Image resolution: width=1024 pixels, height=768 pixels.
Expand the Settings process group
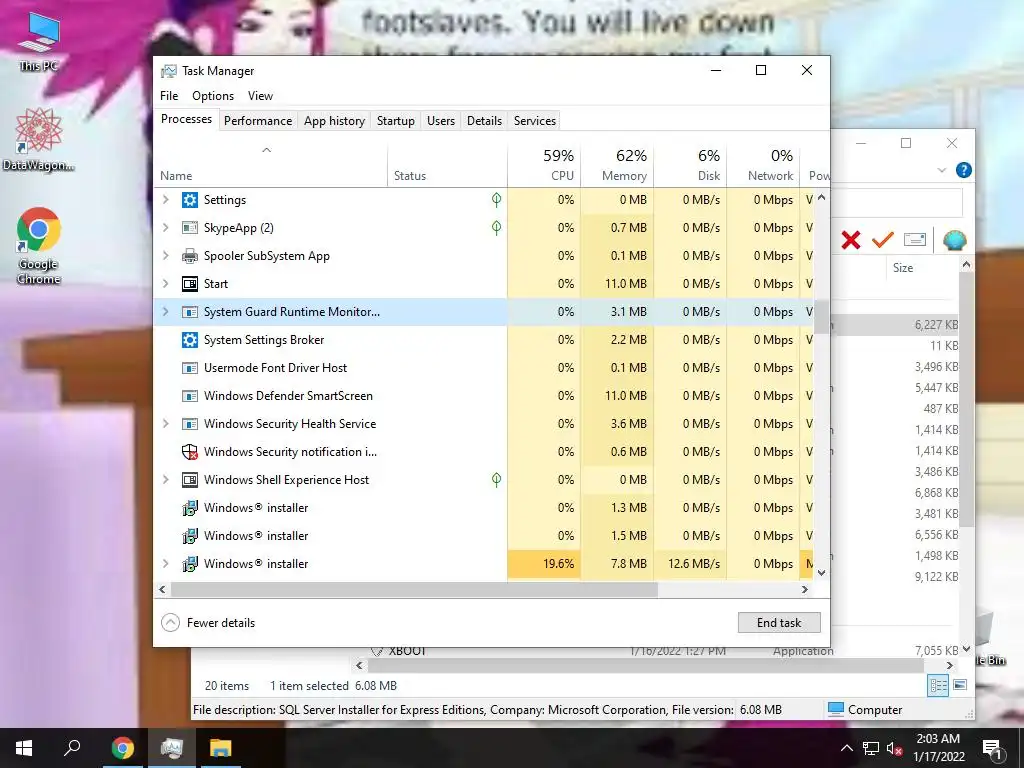click(x=166, y=200)
